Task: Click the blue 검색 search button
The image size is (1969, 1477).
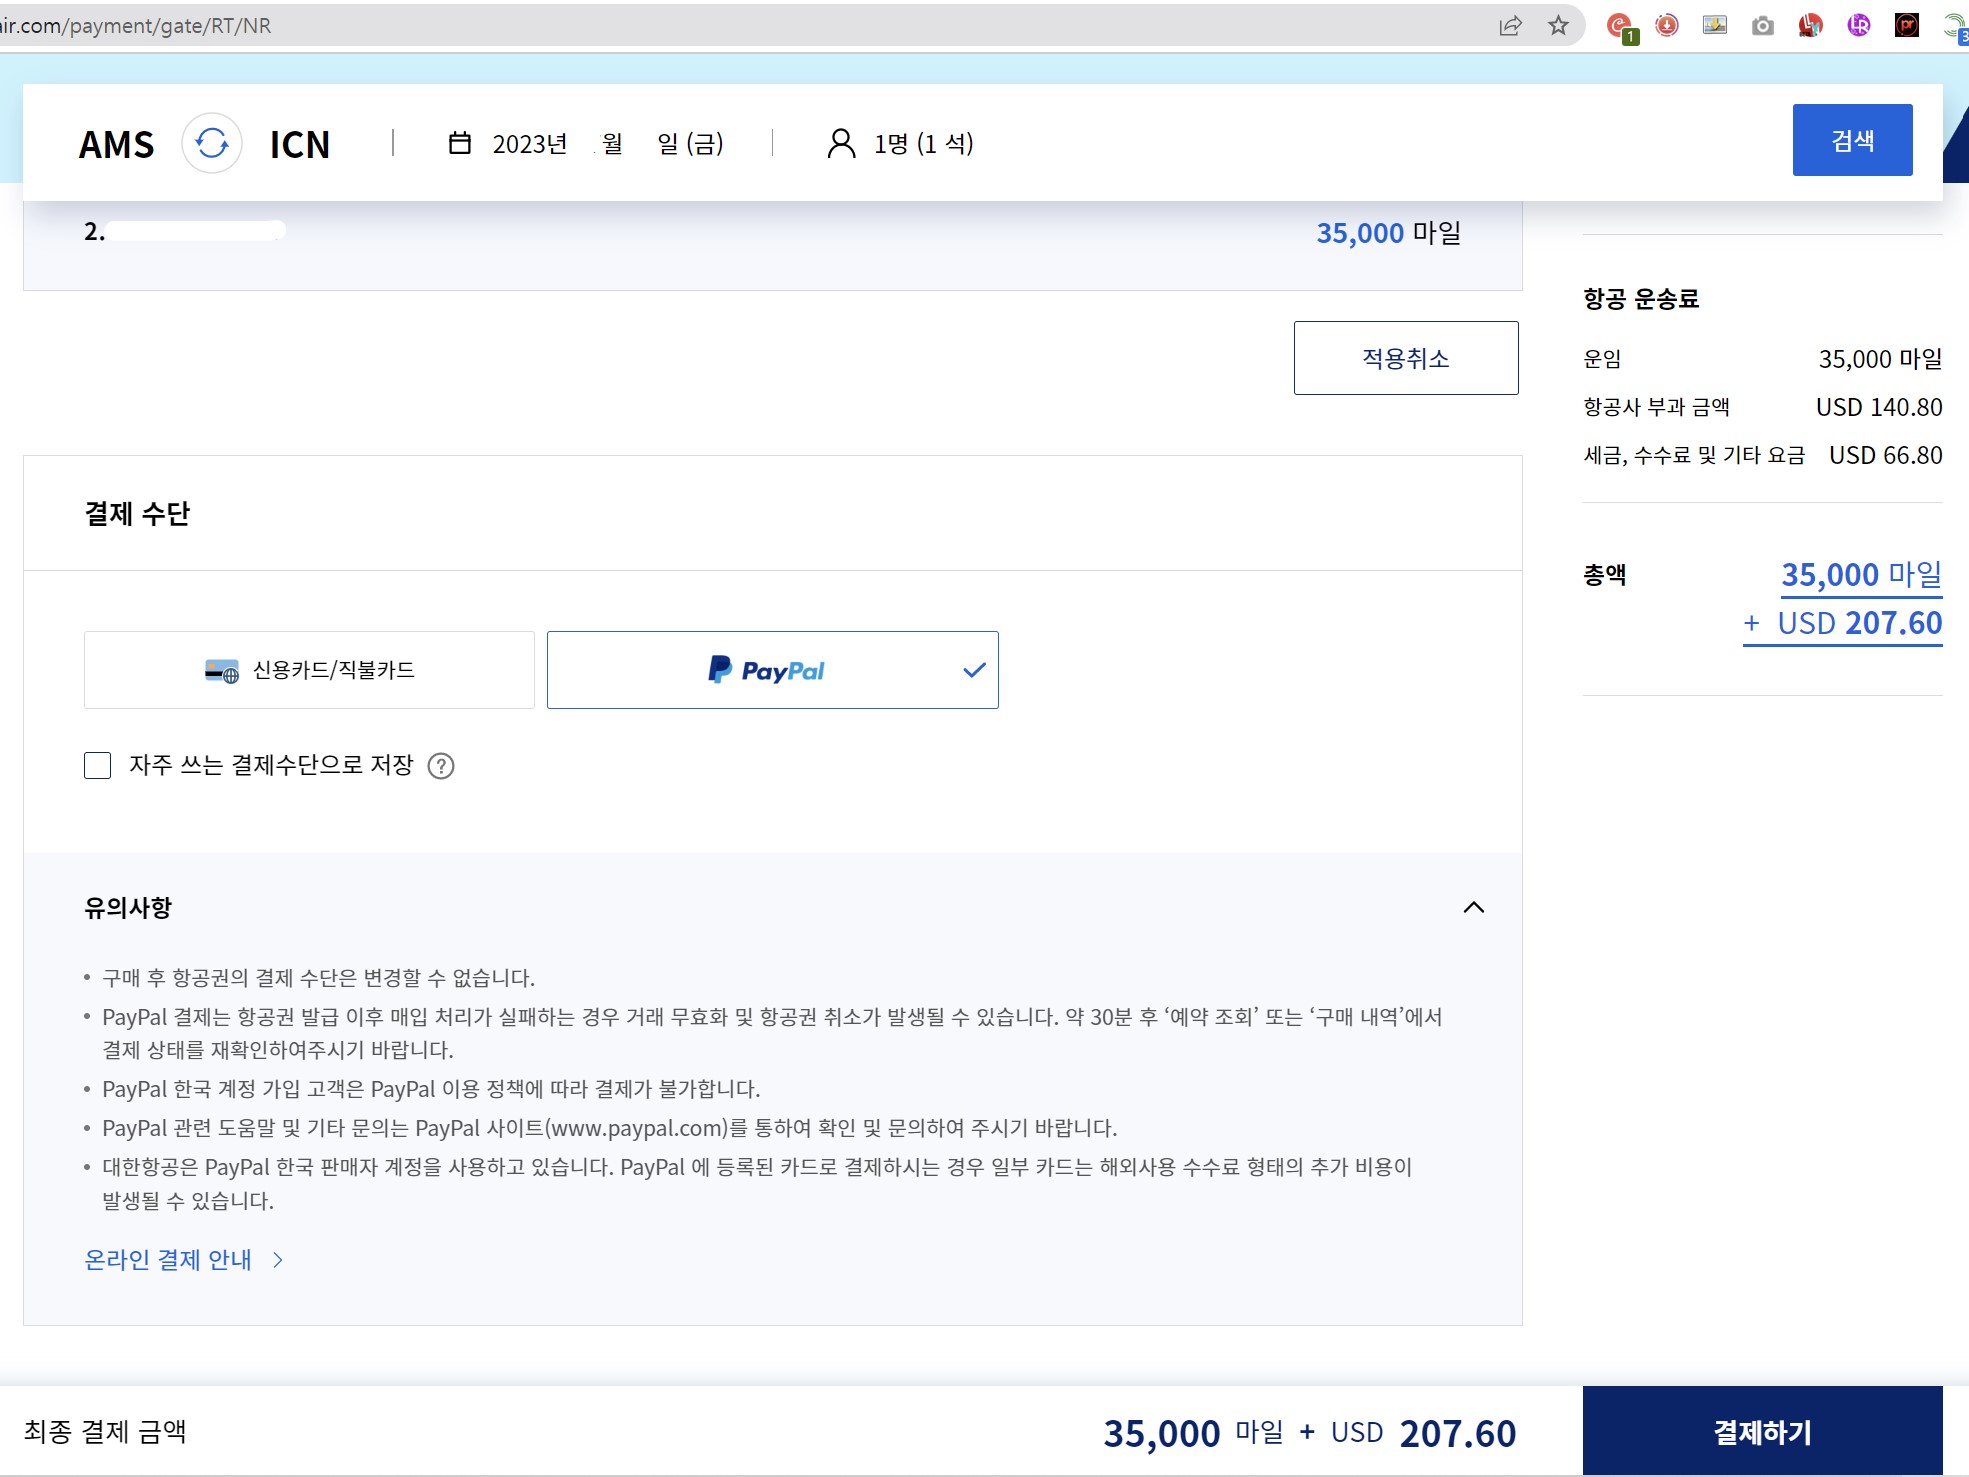Action: (1851, 140)
